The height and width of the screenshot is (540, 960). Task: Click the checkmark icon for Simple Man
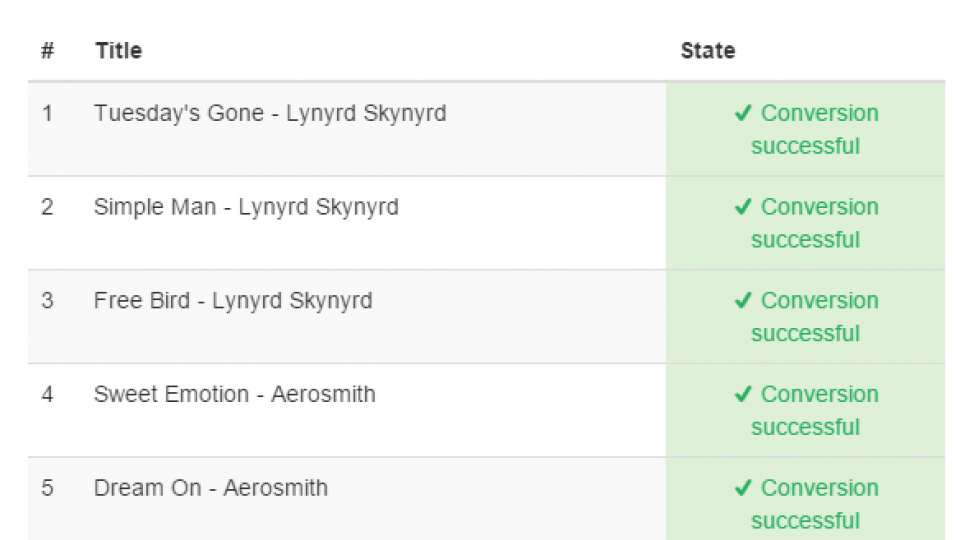click(x=743, y=207)
